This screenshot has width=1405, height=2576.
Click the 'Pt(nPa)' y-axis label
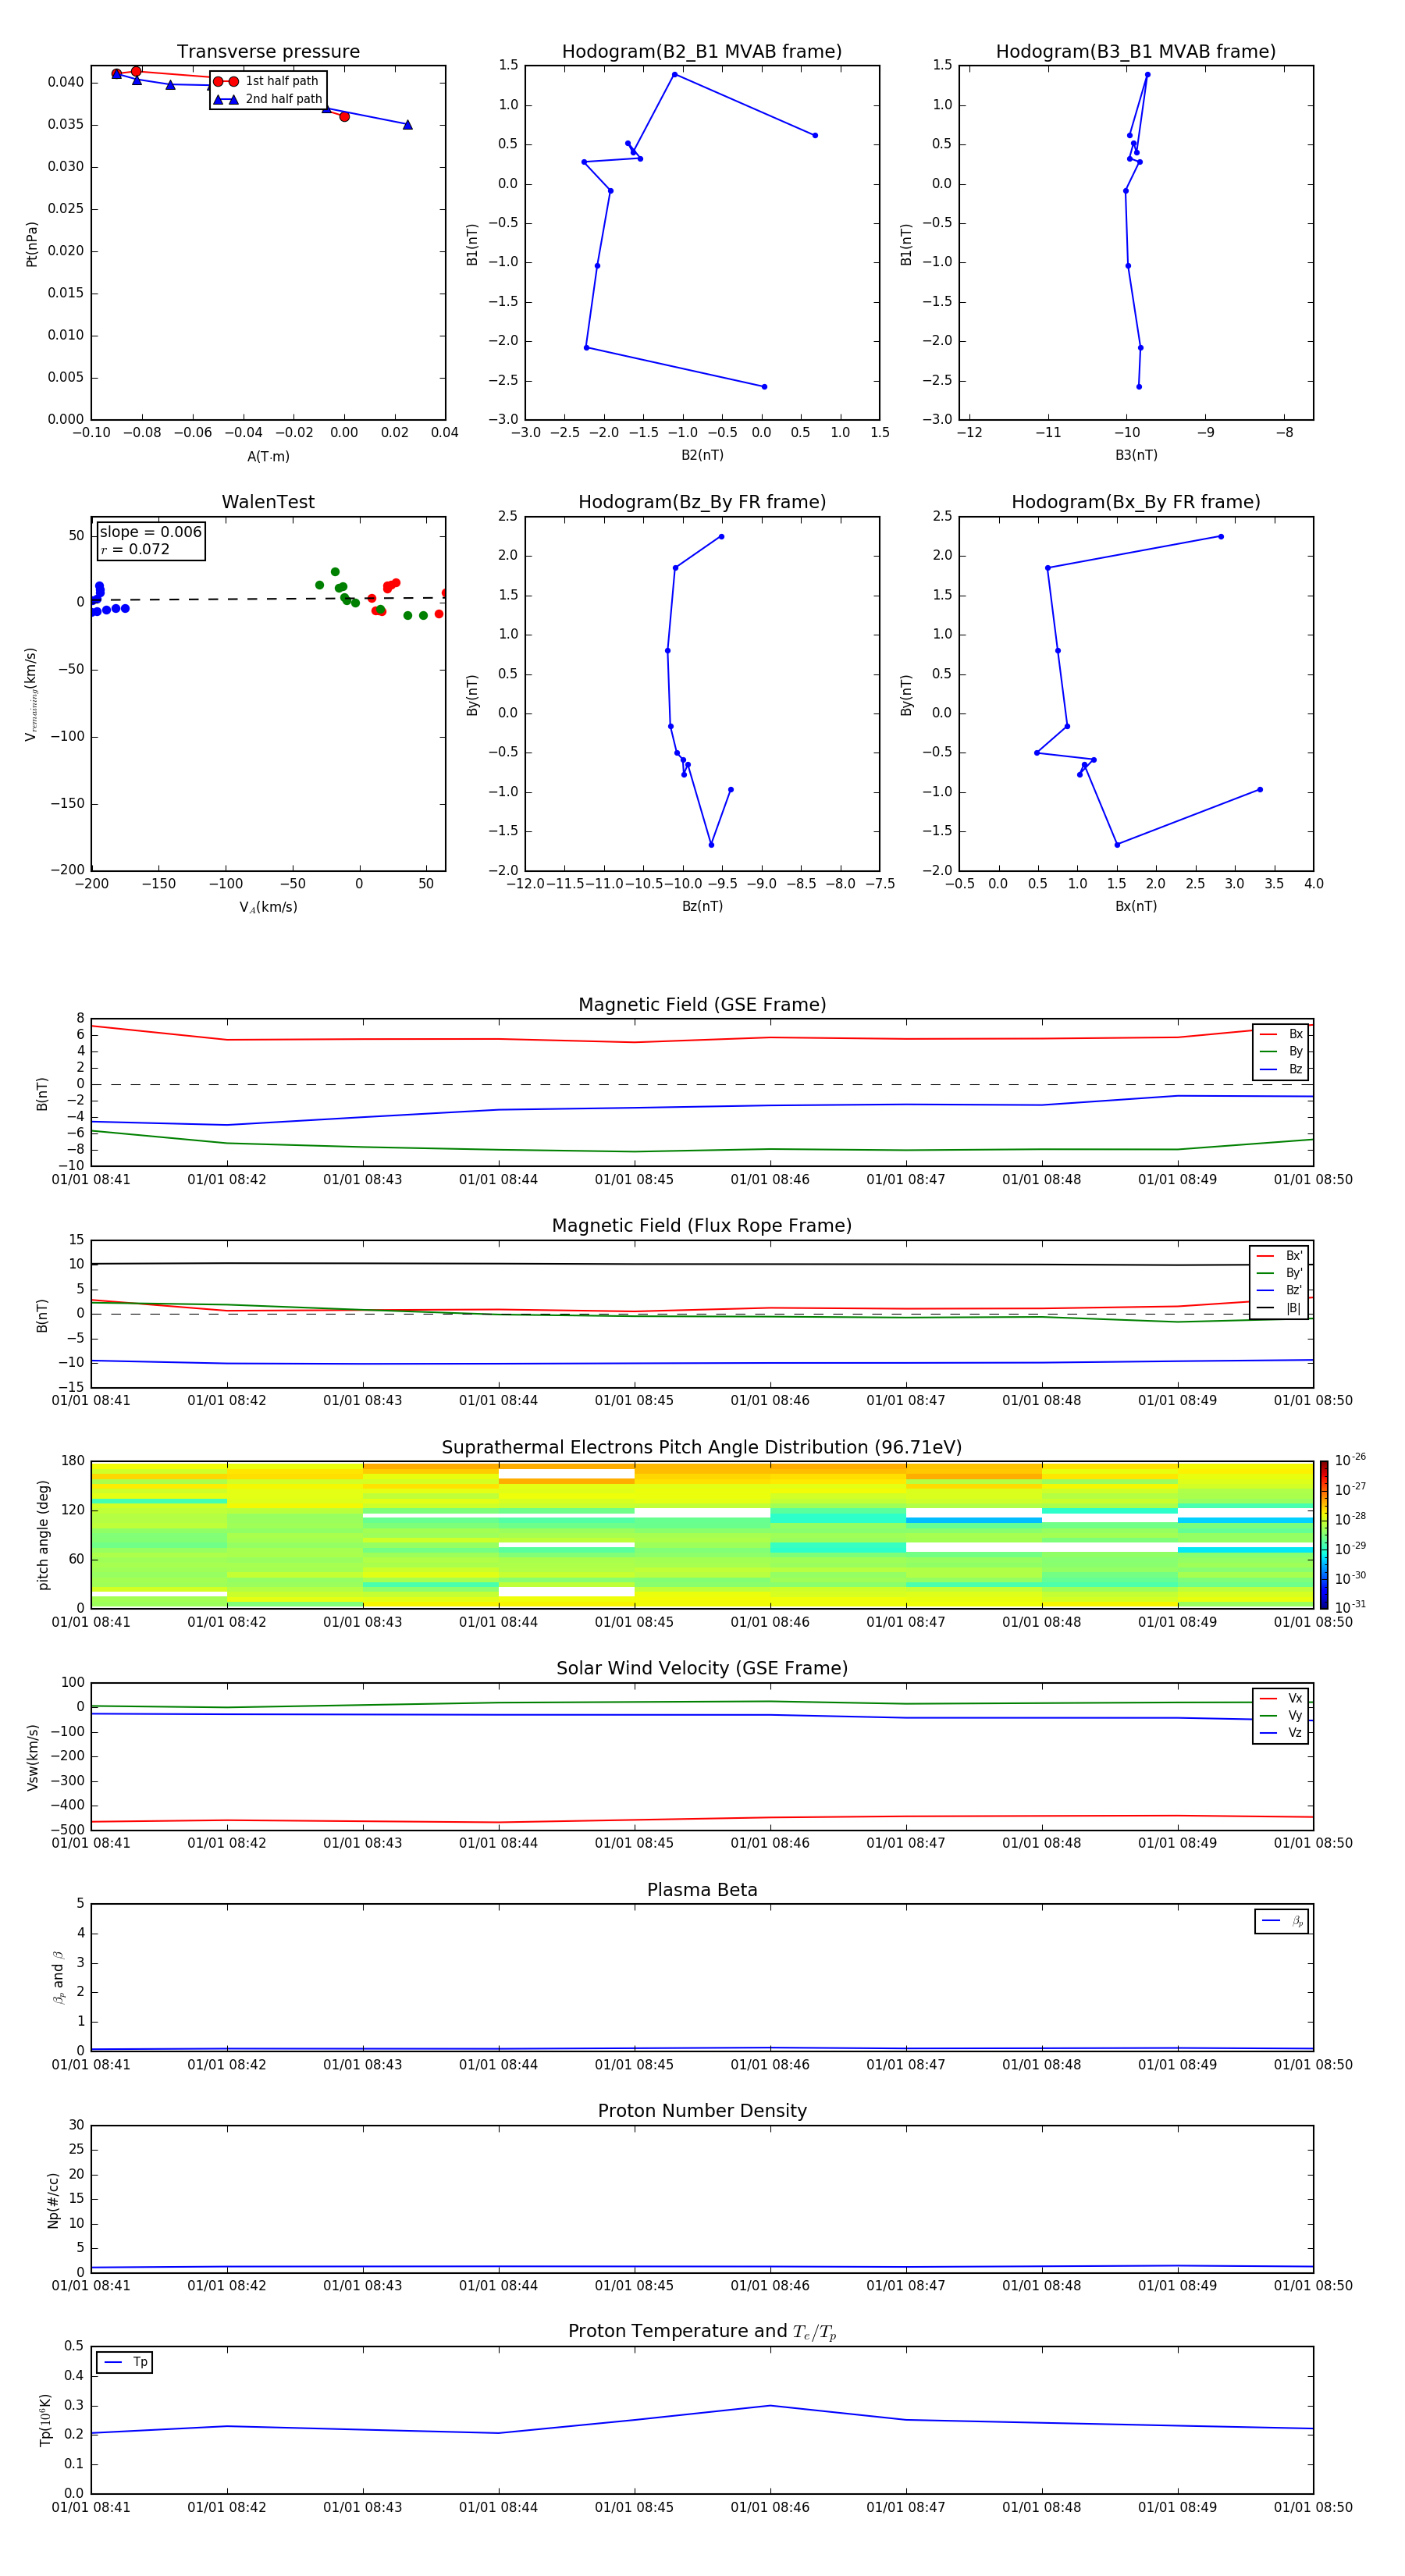32,243
